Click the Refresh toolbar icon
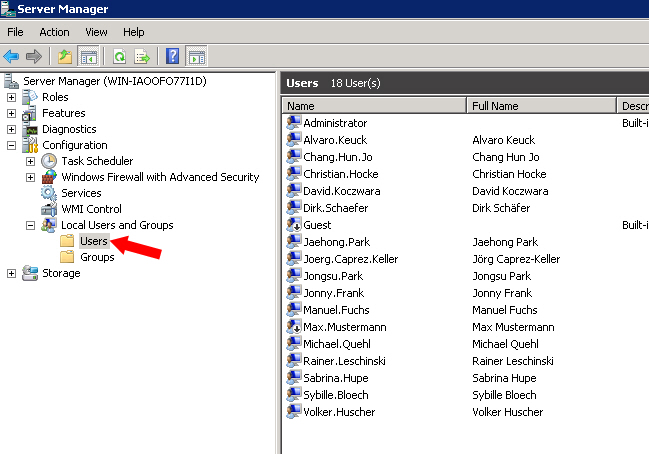This screenshot has width=649, height=454. click(x=120, y=56)
